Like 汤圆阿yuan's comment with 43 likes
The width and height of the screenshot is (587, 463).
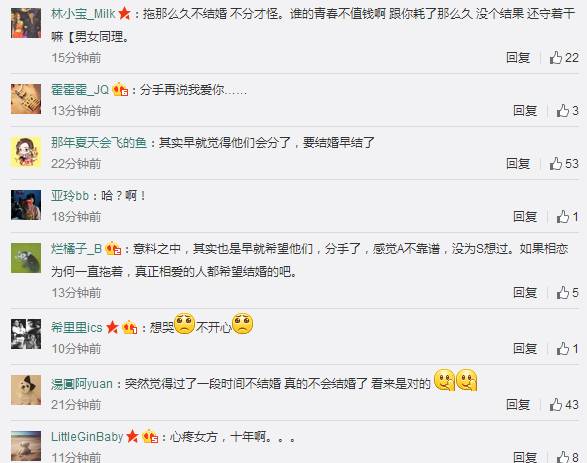coord(564,405)
